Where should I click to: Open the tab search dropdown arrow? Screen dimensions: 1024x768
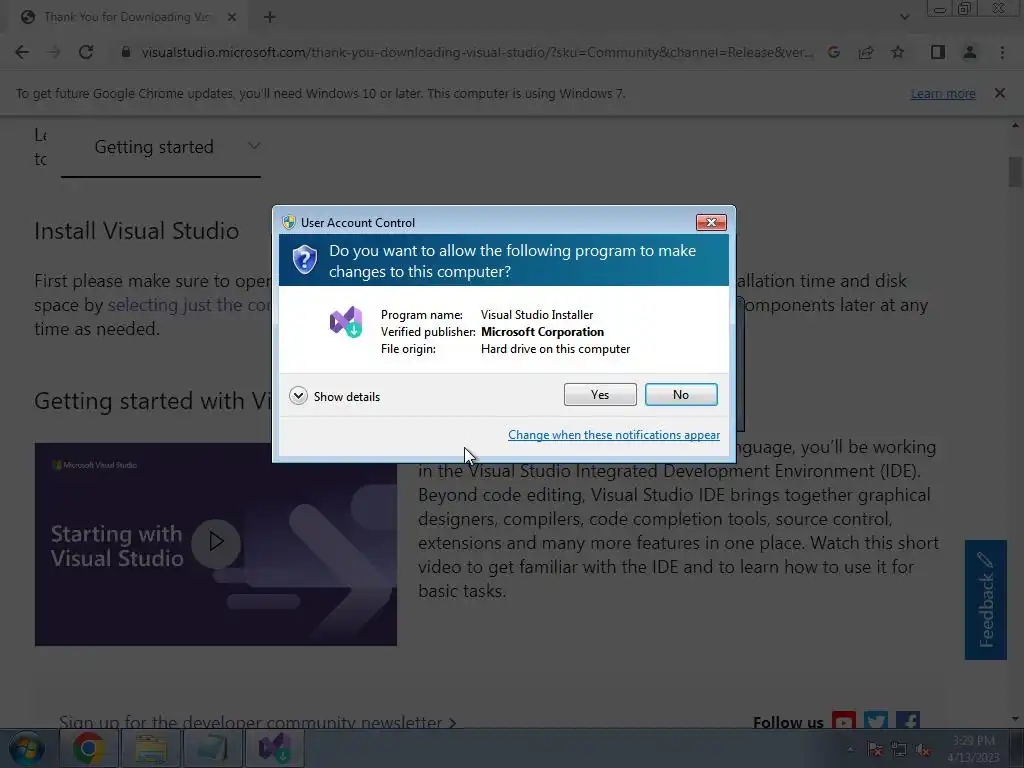[904, 17]
